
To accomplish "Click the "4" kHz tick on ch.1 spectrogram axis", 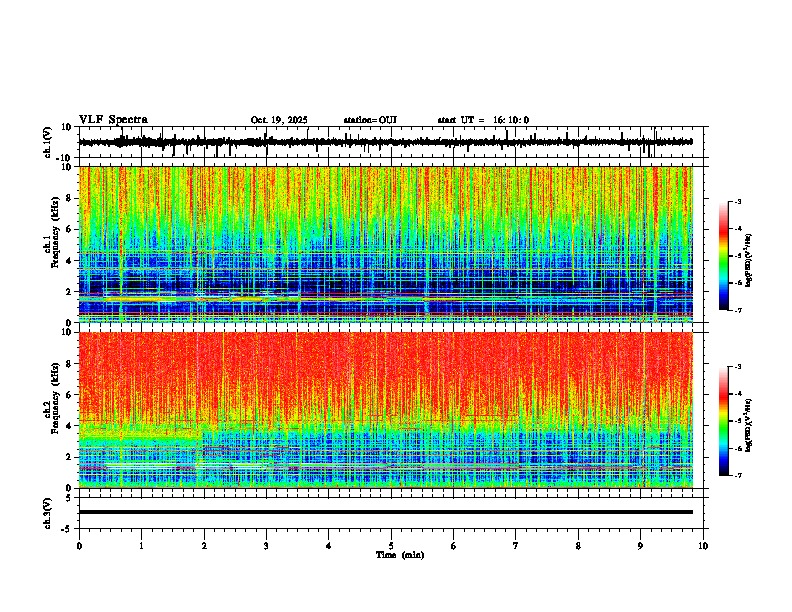I will [x=70, y=261].
